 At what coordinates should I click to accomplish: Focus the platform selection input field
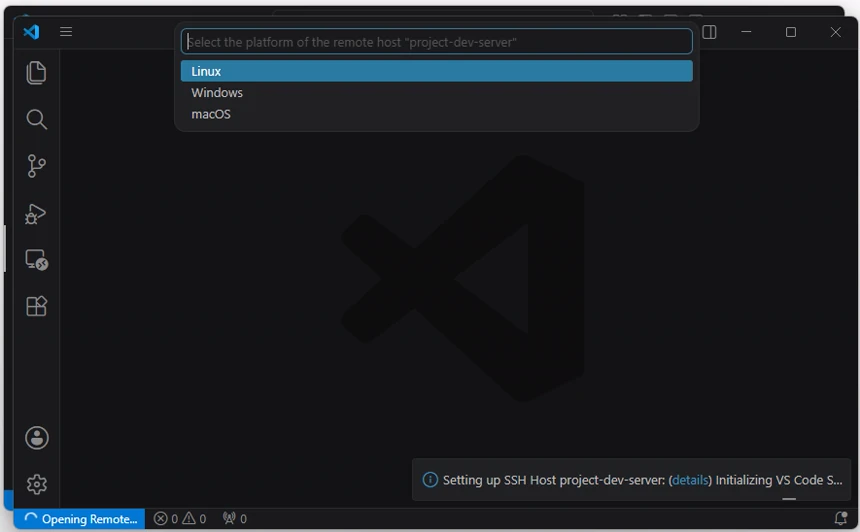(x=437, y=42)
